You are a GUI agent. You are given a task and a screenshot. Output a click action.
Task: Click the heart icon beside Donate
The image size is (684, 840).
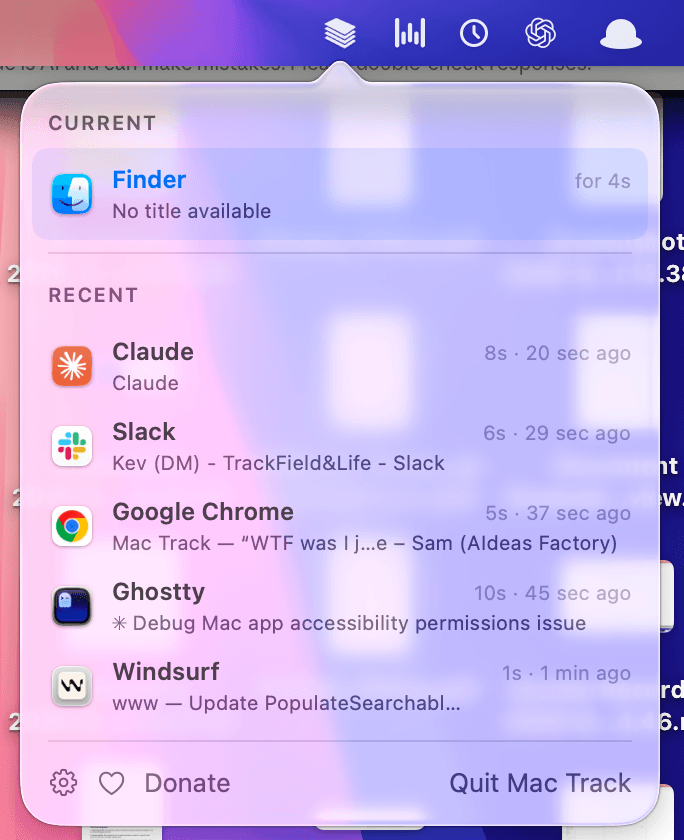tap(111, 784)
